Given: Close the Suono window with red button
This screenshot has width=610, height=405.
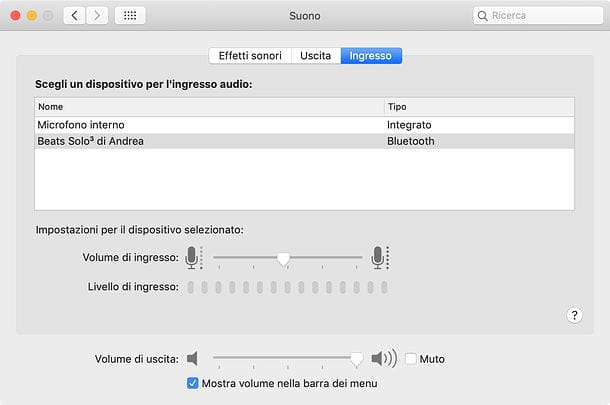Looking at the screenshot, I should (15, 16).
